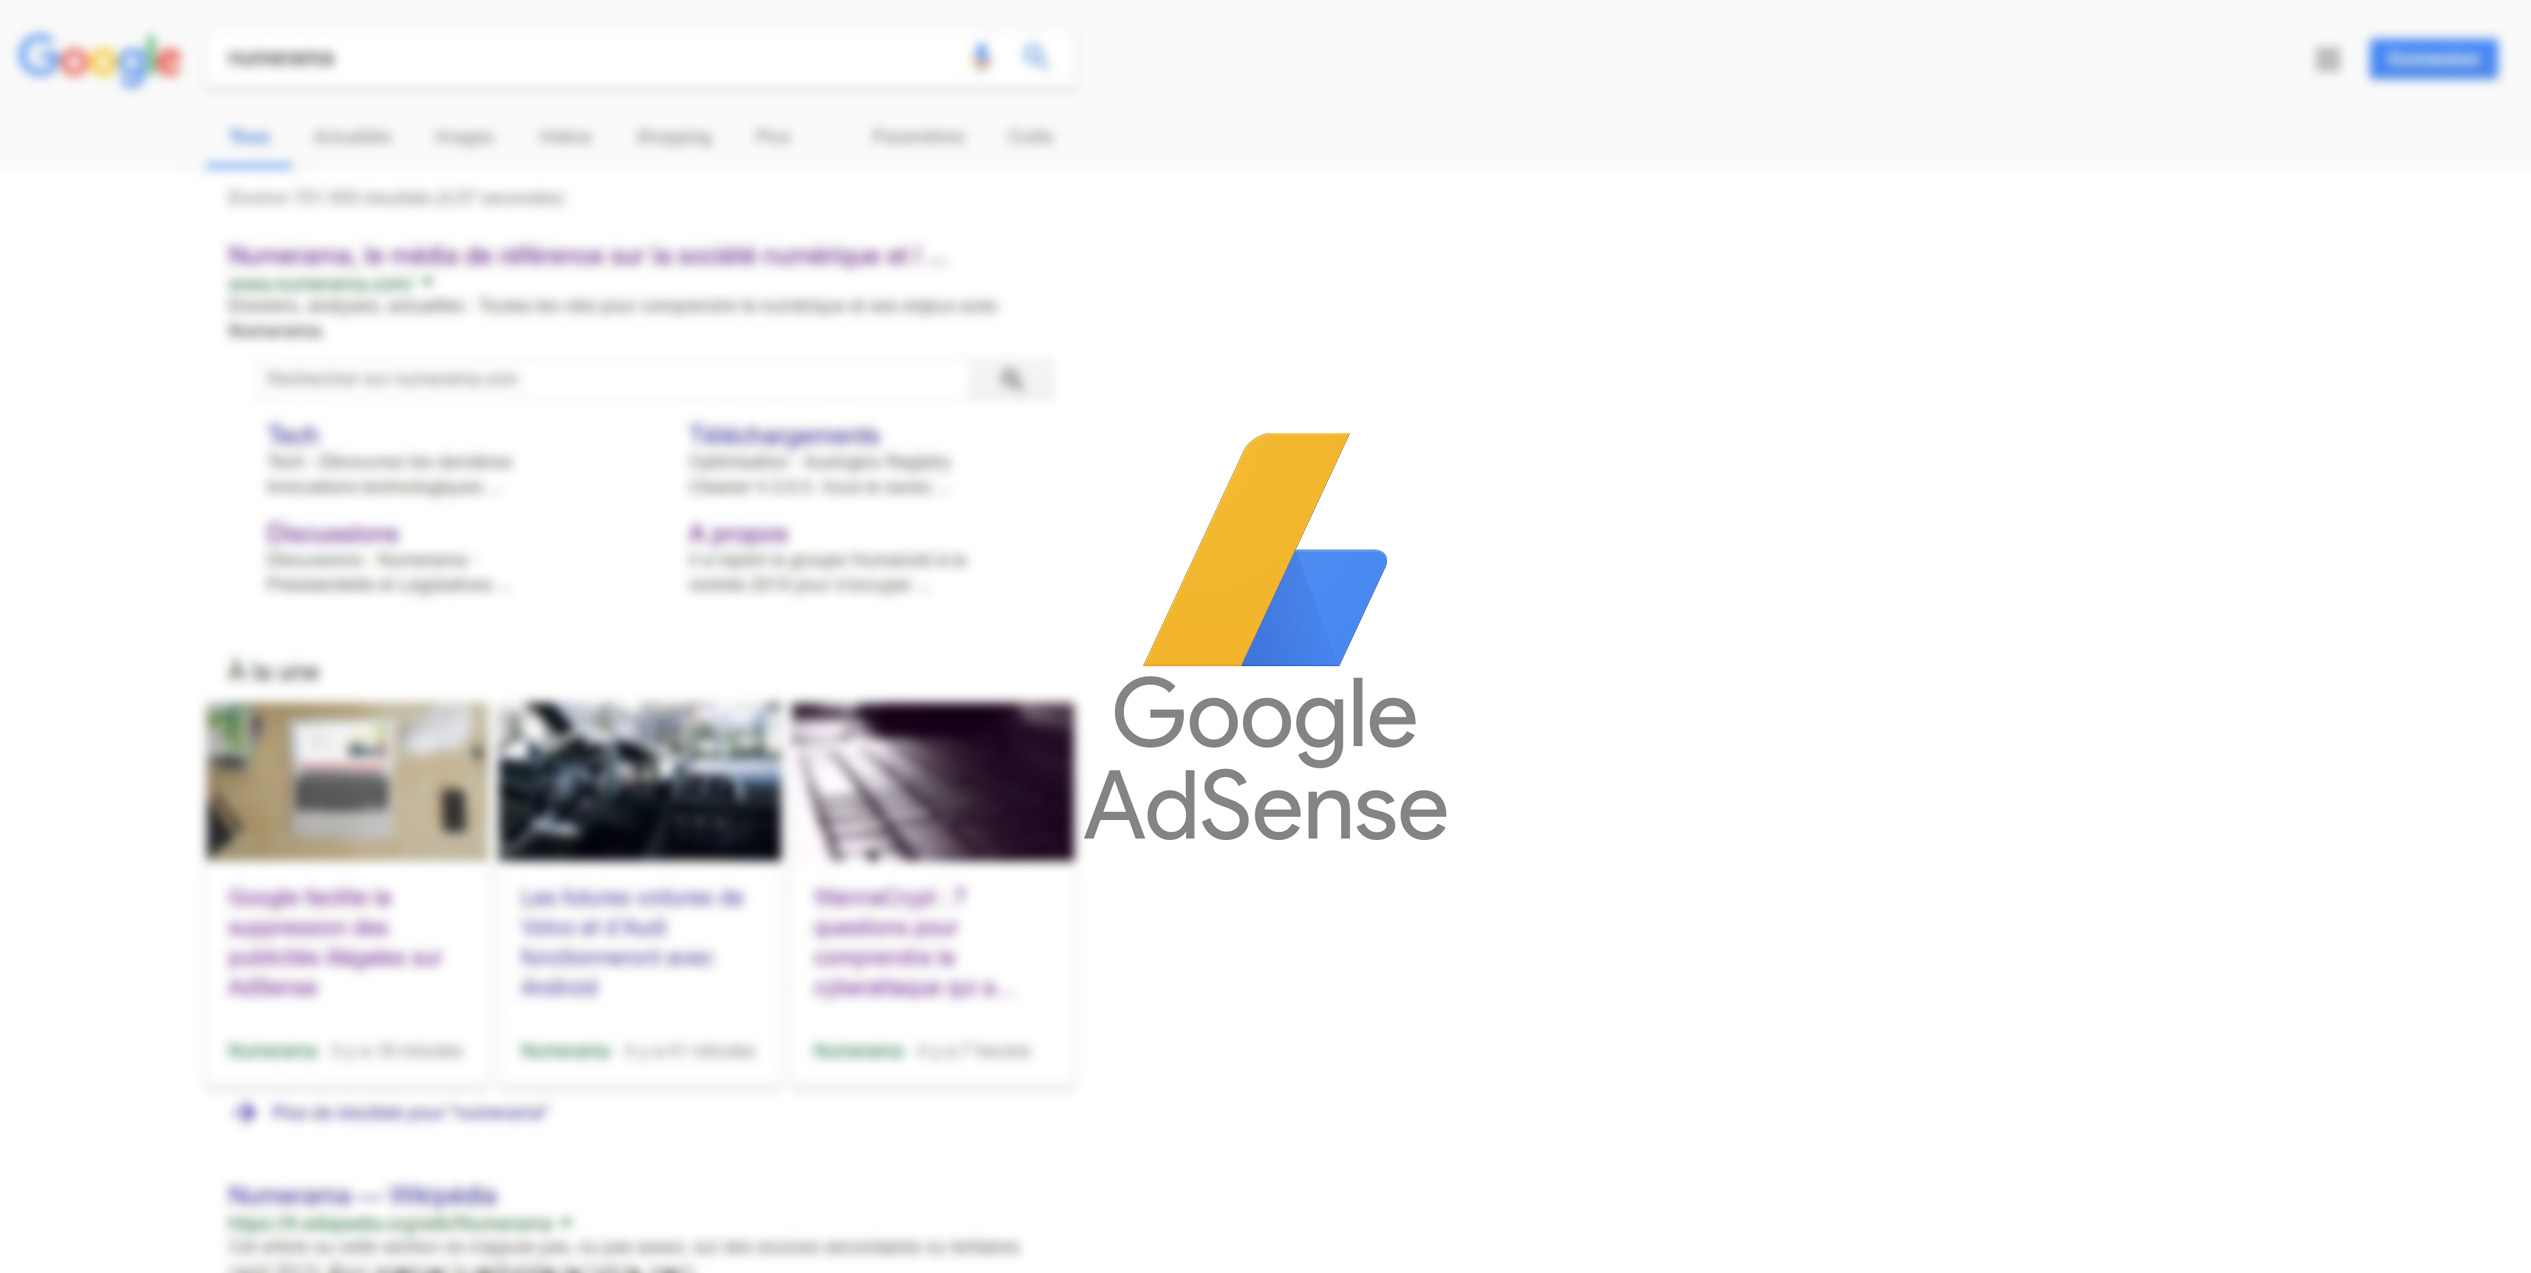The height and width of the screenshot is (1273, 2531).
Task: Click the Google logo
Action: [x=99, y=59]
